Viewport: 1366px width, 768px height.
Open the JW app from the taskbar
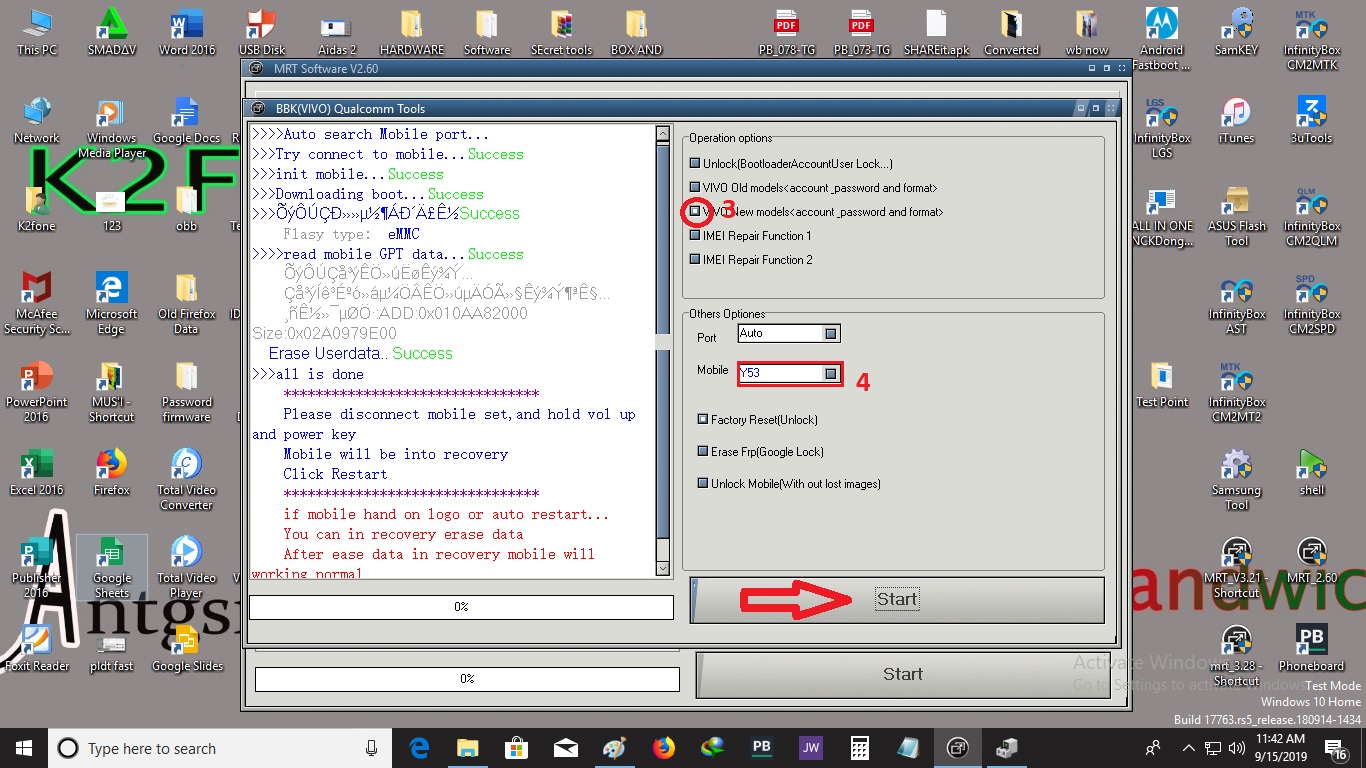coord(810,748)
